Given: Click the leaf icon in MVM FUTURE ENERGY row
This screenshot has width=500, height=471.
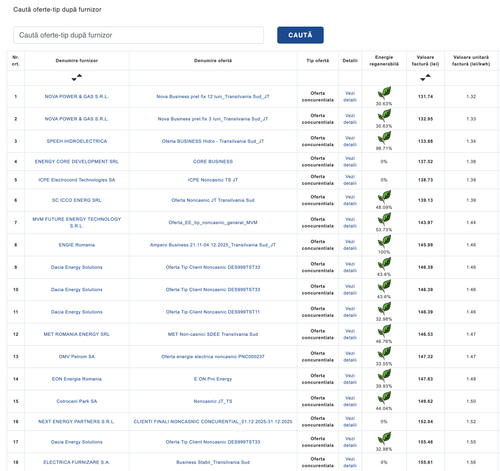Looking at the screenshot, I should click(x=384, y=219).
